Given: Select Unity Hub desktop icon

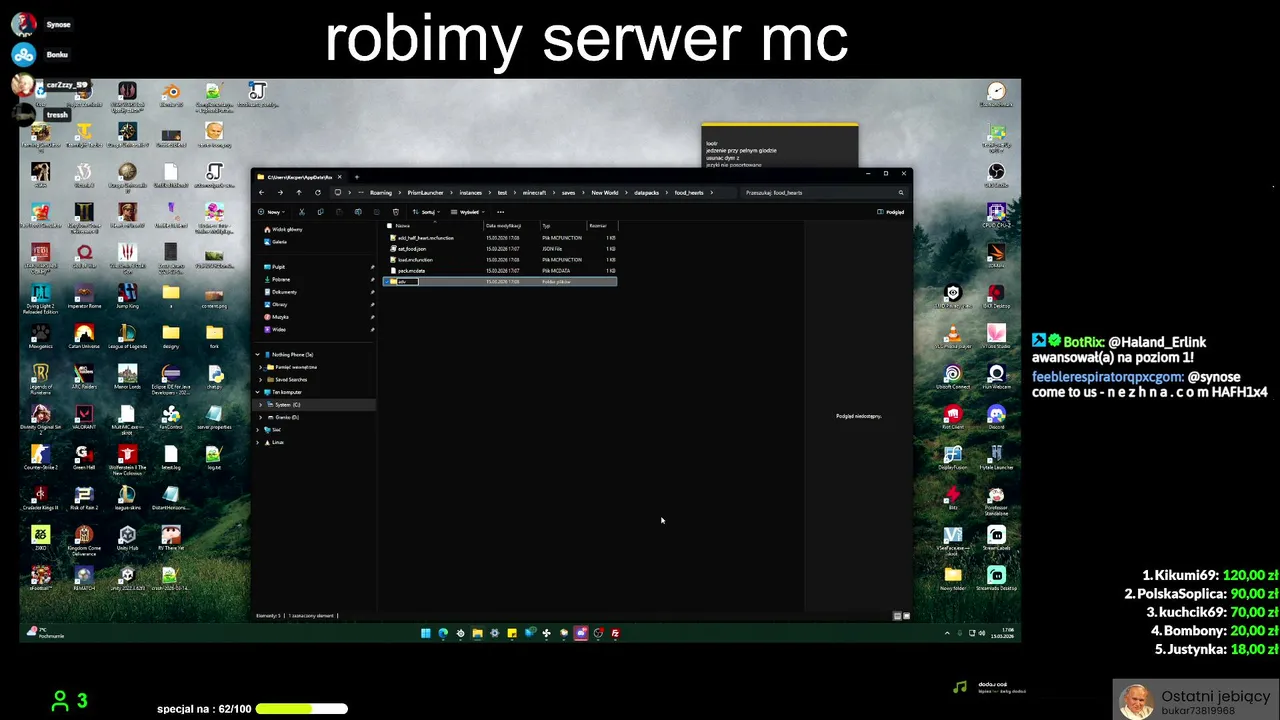Looking at the screenshot, I should pyautogui.click(x=127, y=539).
